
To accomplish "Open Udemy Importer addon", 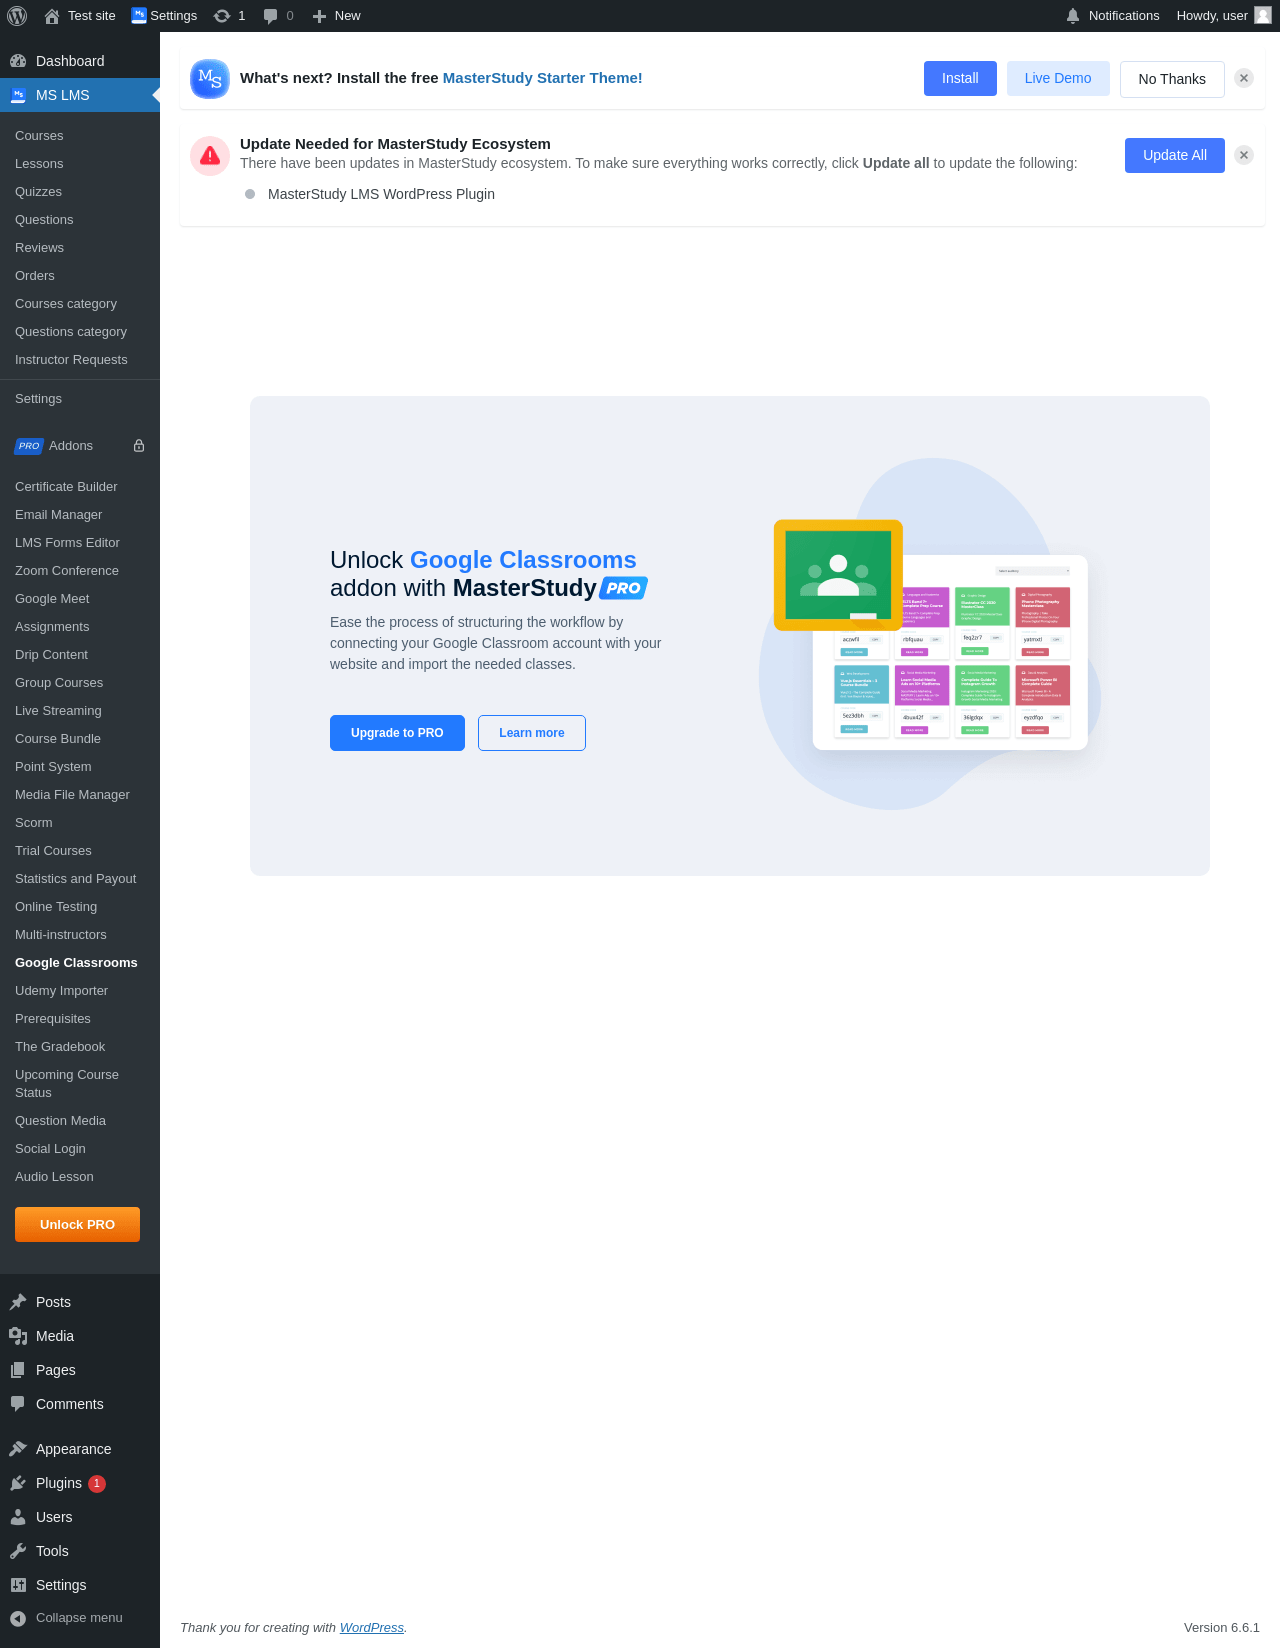I will (x=61, y=991).
